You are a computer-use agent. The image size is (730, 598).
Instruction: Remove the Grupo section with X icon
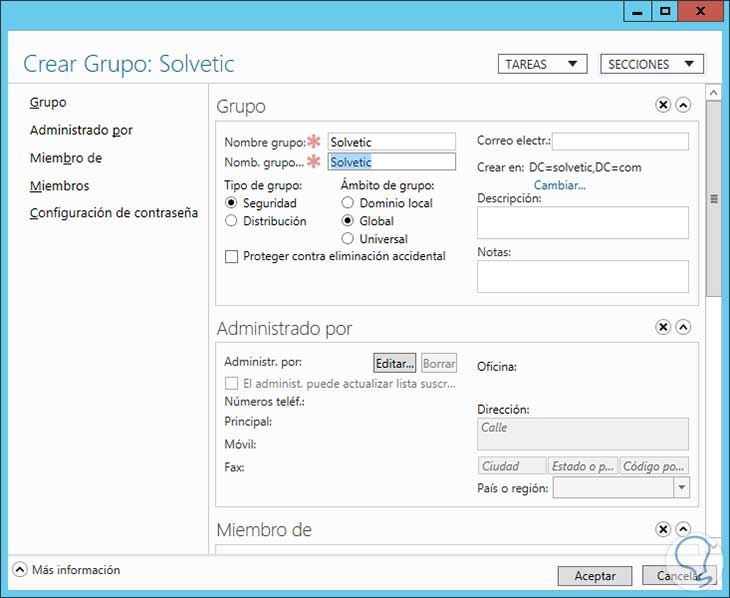pyautogui.click(x=663, y=105)
